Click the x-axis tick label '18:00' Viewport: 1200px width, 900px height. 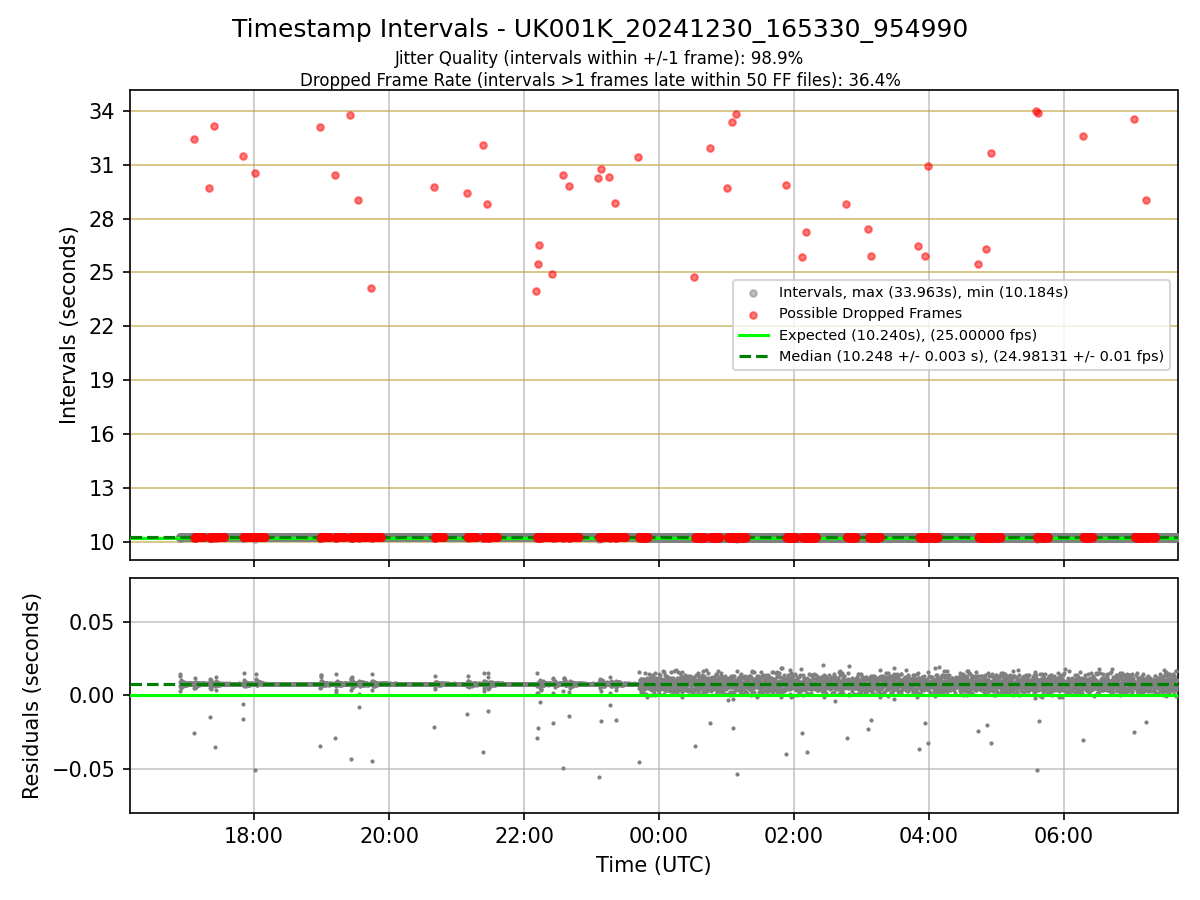(x=254, y=834)
